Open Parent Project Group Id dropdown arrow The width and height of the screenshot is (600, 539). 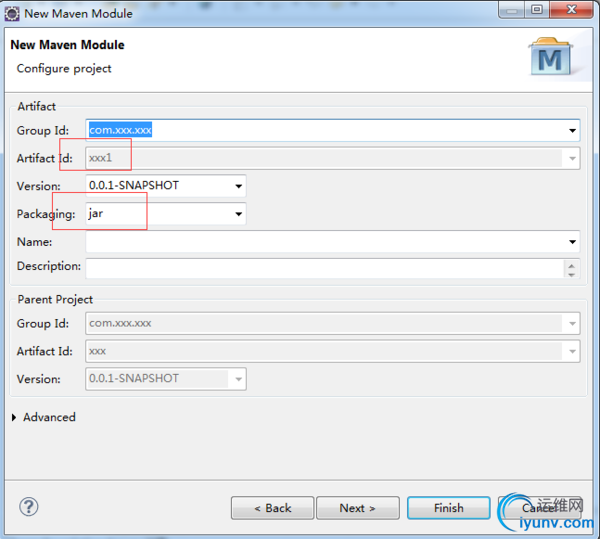click(x=572, y=324)
